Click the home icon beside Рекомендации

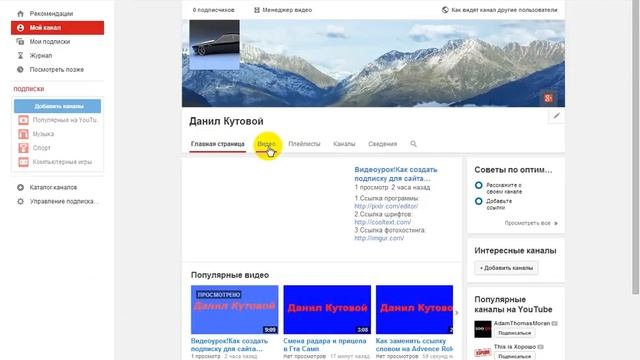20,13
